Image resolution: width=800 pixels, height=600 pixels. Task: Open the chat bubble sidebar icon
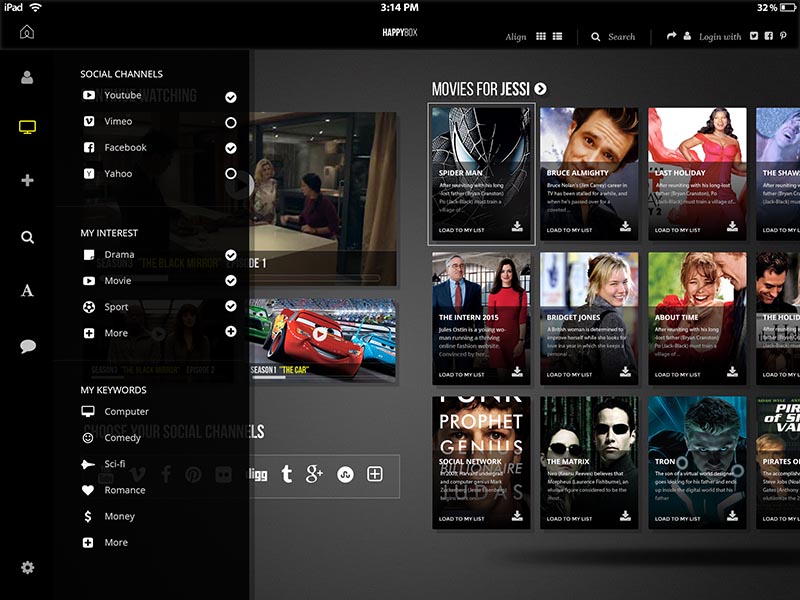point(27,346)
